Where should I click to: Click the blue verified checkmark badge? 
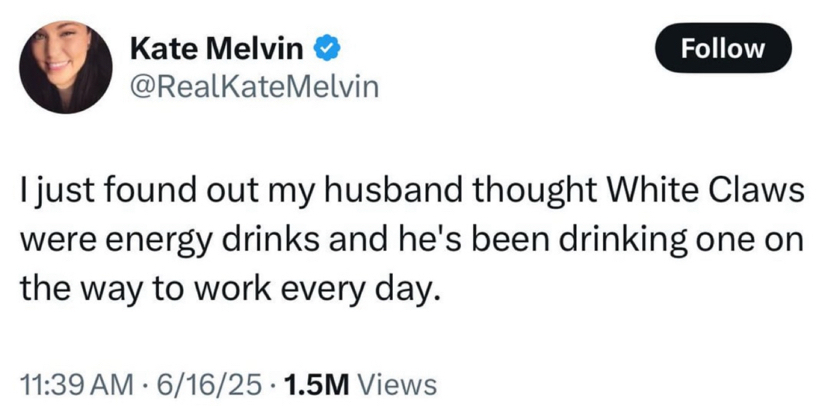[x=328, y=47]
